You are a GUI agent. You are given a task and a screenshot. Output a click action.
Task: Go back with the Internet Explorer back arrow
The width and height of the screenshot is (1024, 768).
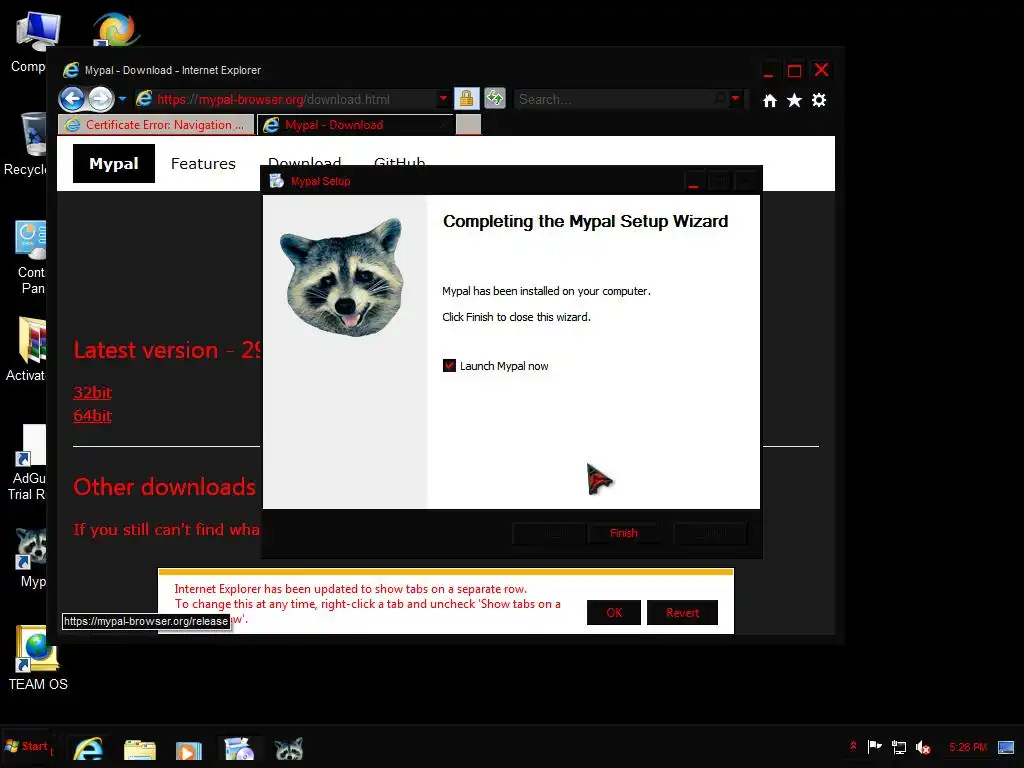(x=72, y=99)
